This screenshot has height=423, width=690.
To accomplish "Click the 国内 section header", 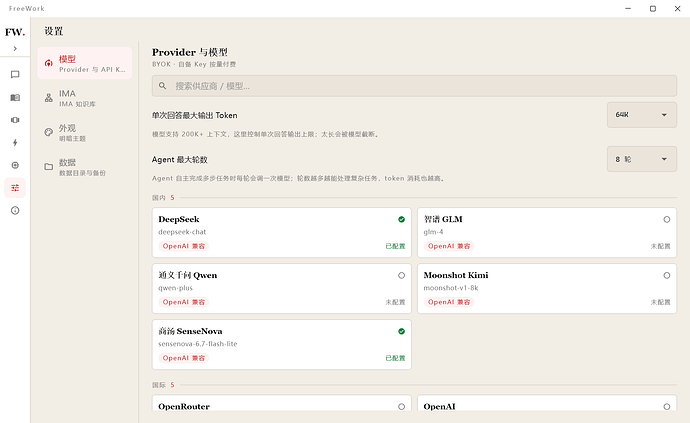I will [x=159, y=198].
